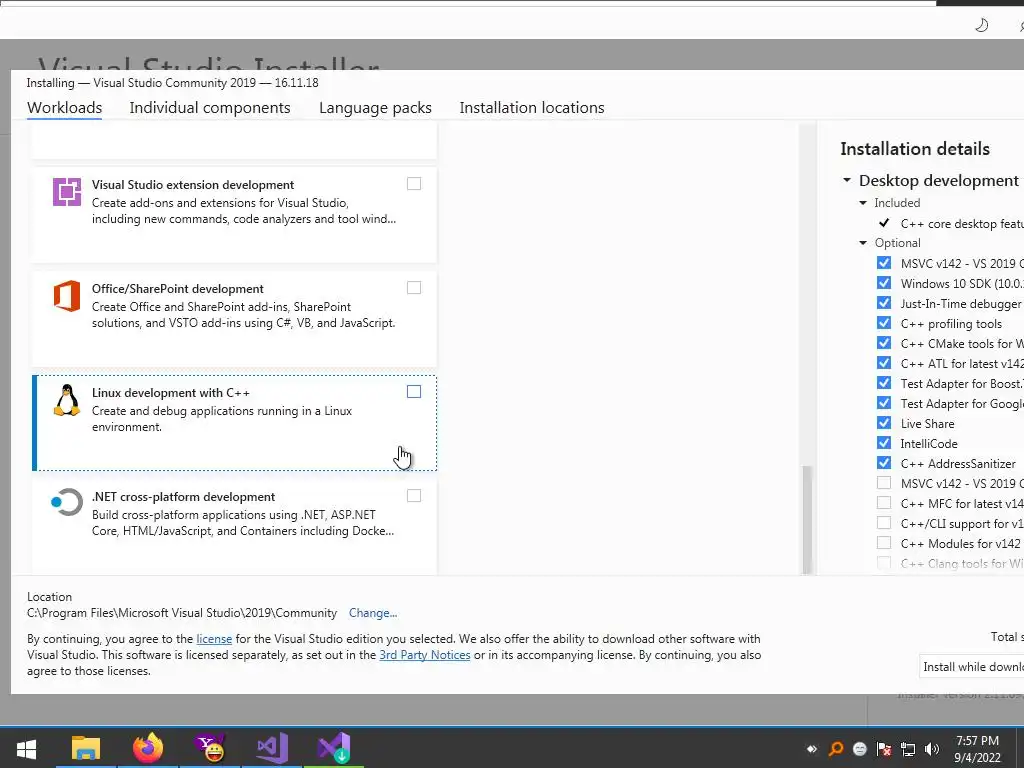1024x768 pixels.
Task: Open the 3rd Party Notices link
Action: (x=424, y=655)
